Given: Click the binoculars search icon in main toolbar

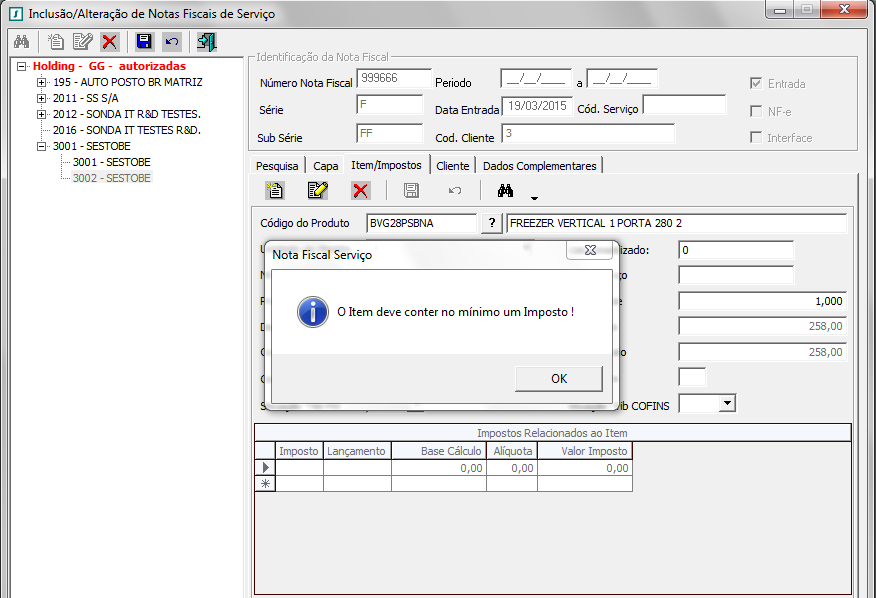Looking at the screenshot, I should tap(21, 42).
